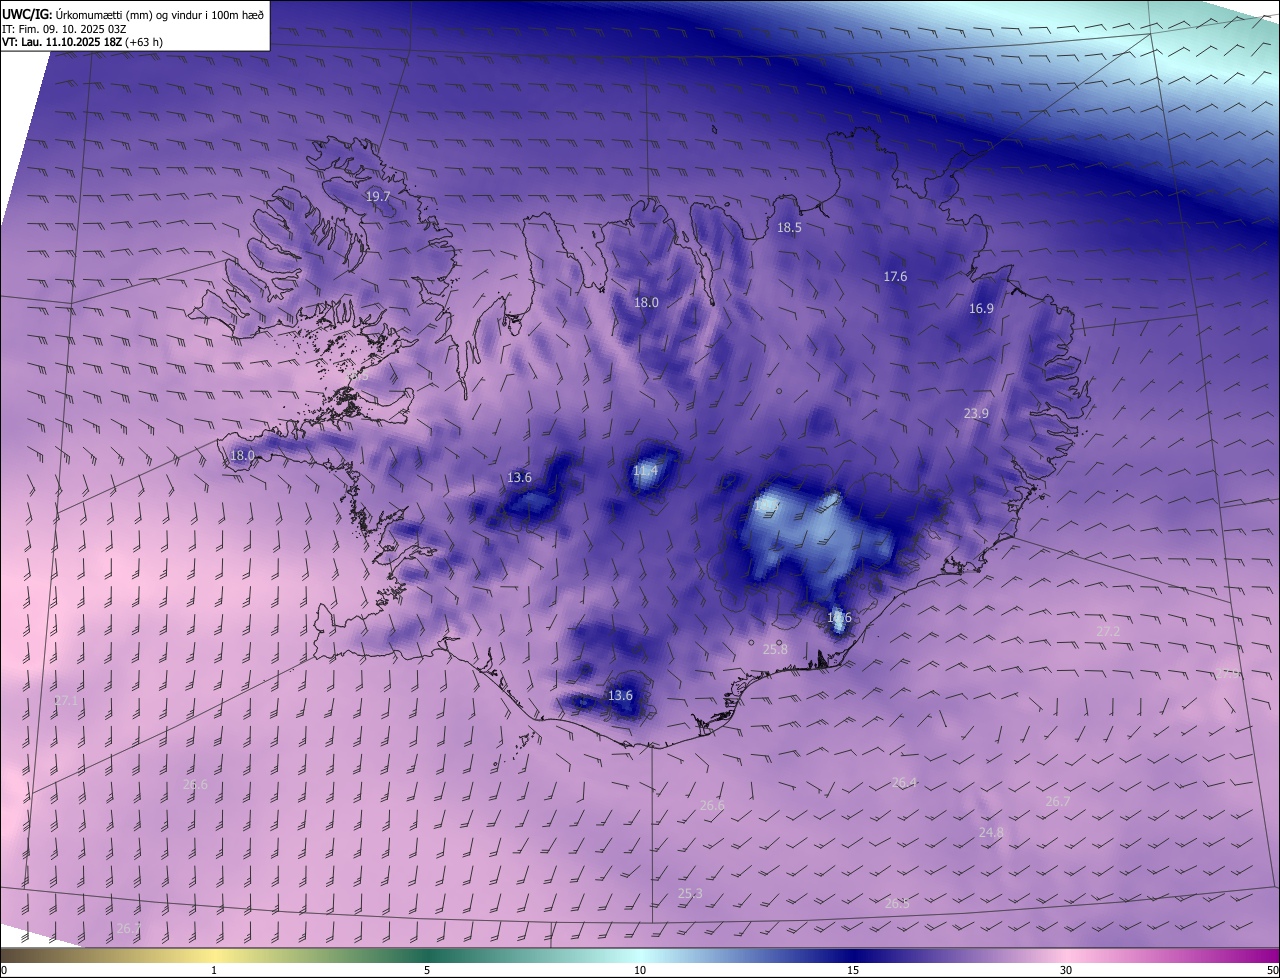
Task: Click the 18.0 value on the Snæfellsnes peninsula
Action: tap(243, 455)
